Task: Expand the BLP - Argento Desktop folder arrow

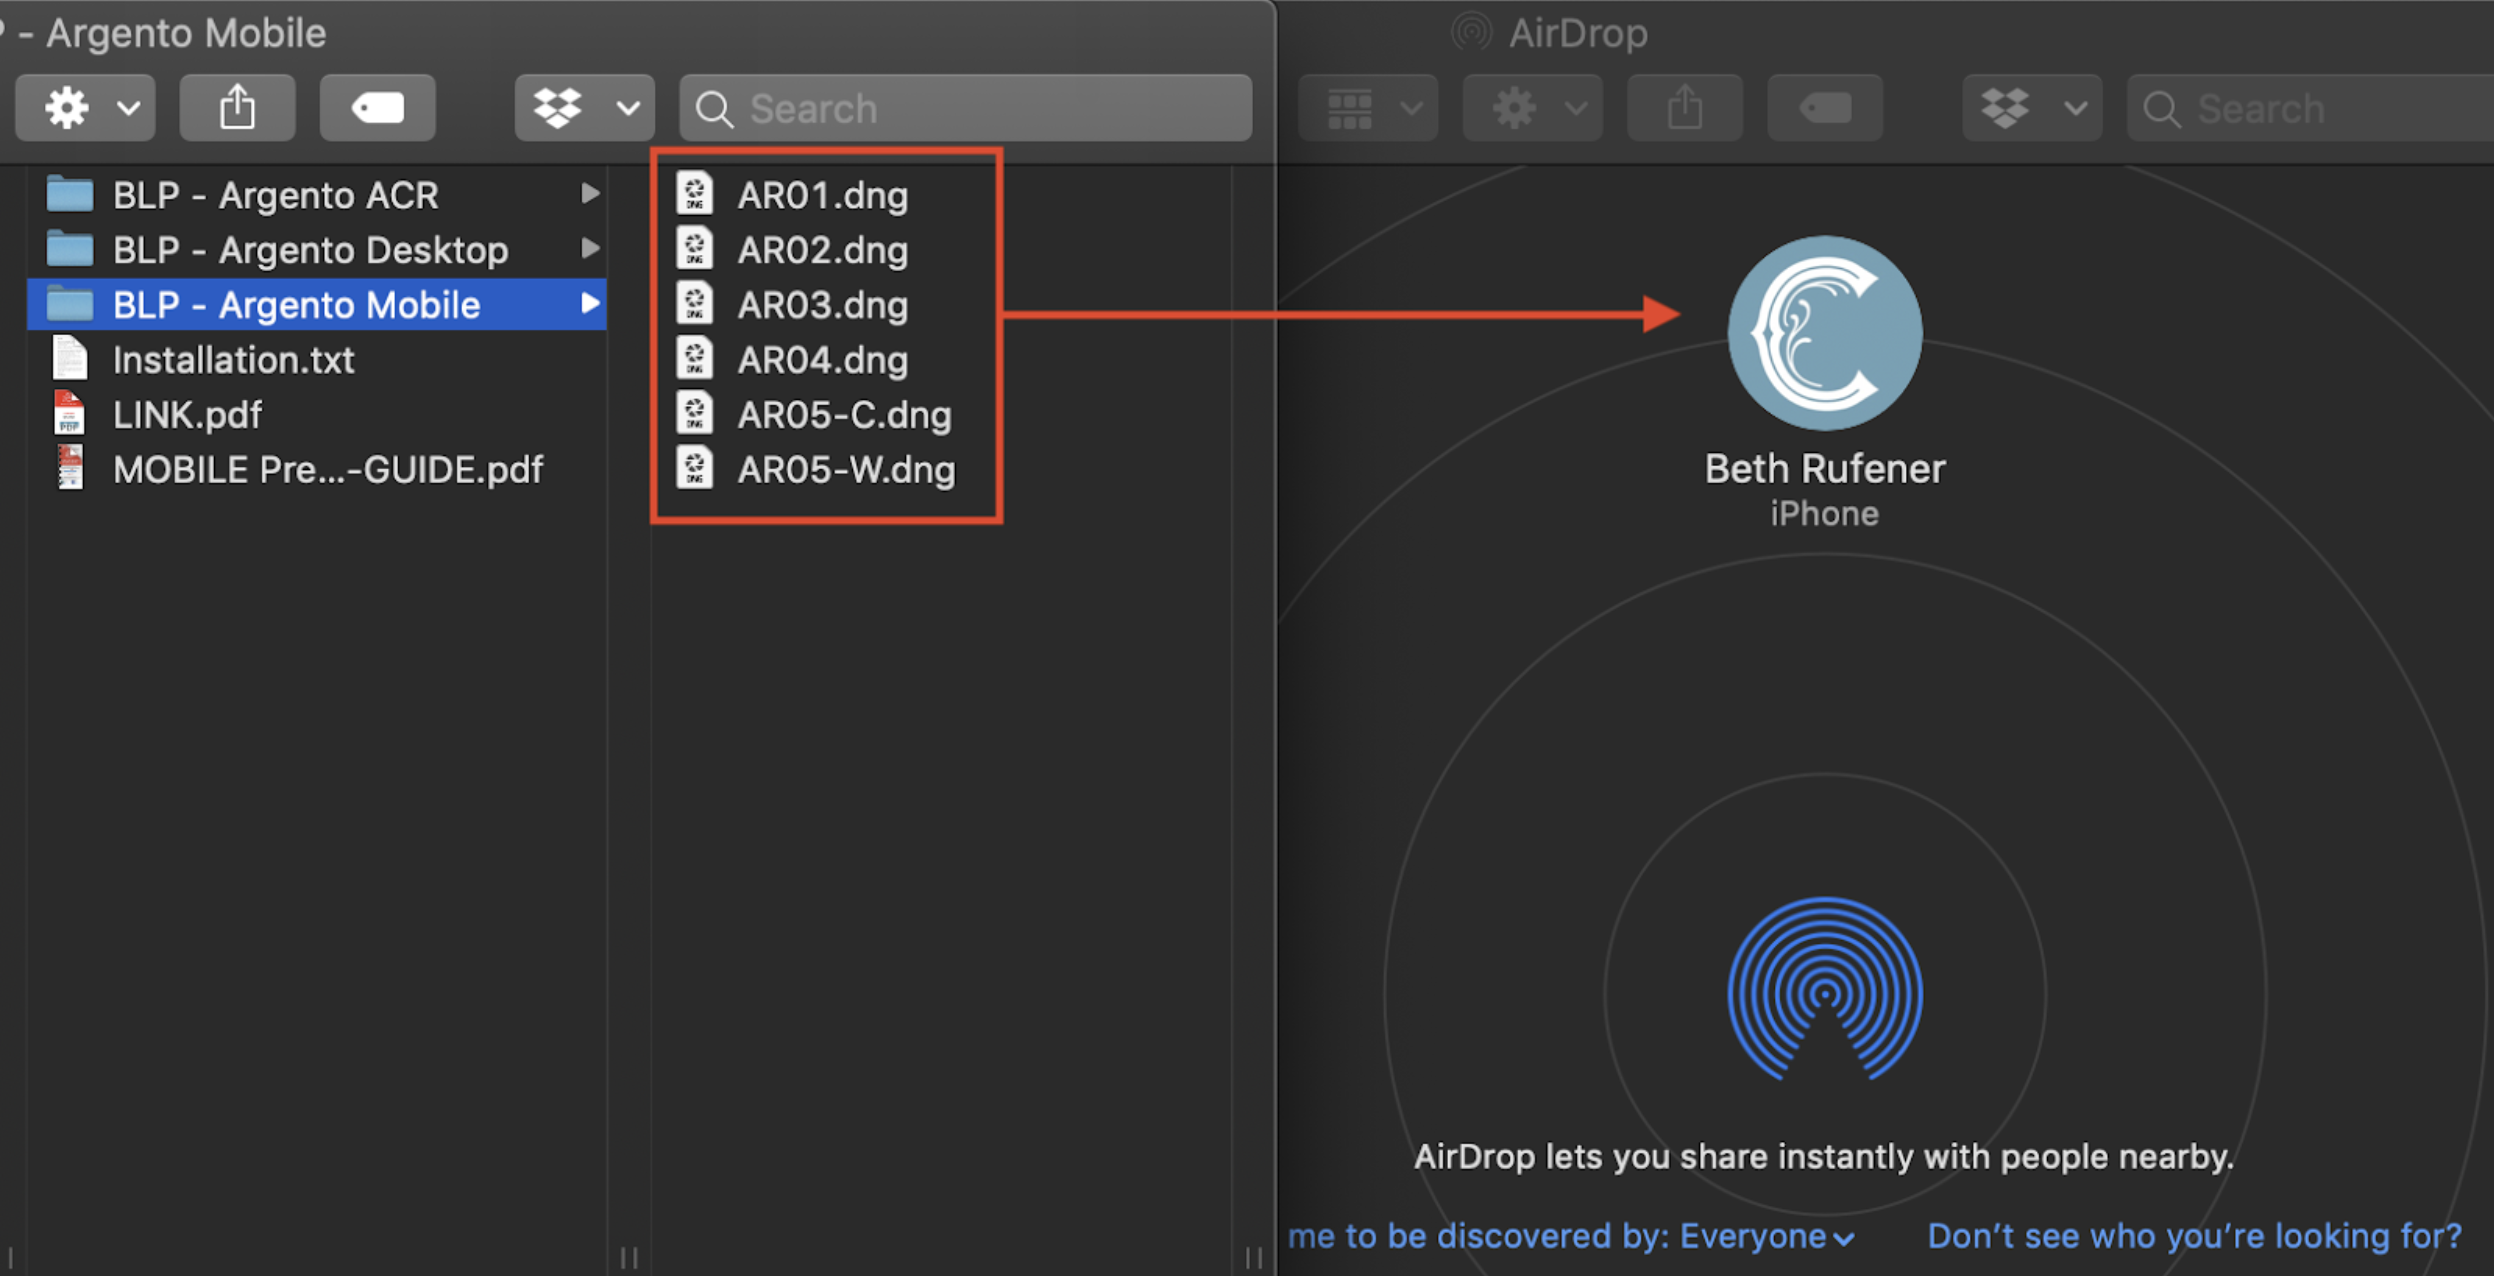Action: click(590, 249)
